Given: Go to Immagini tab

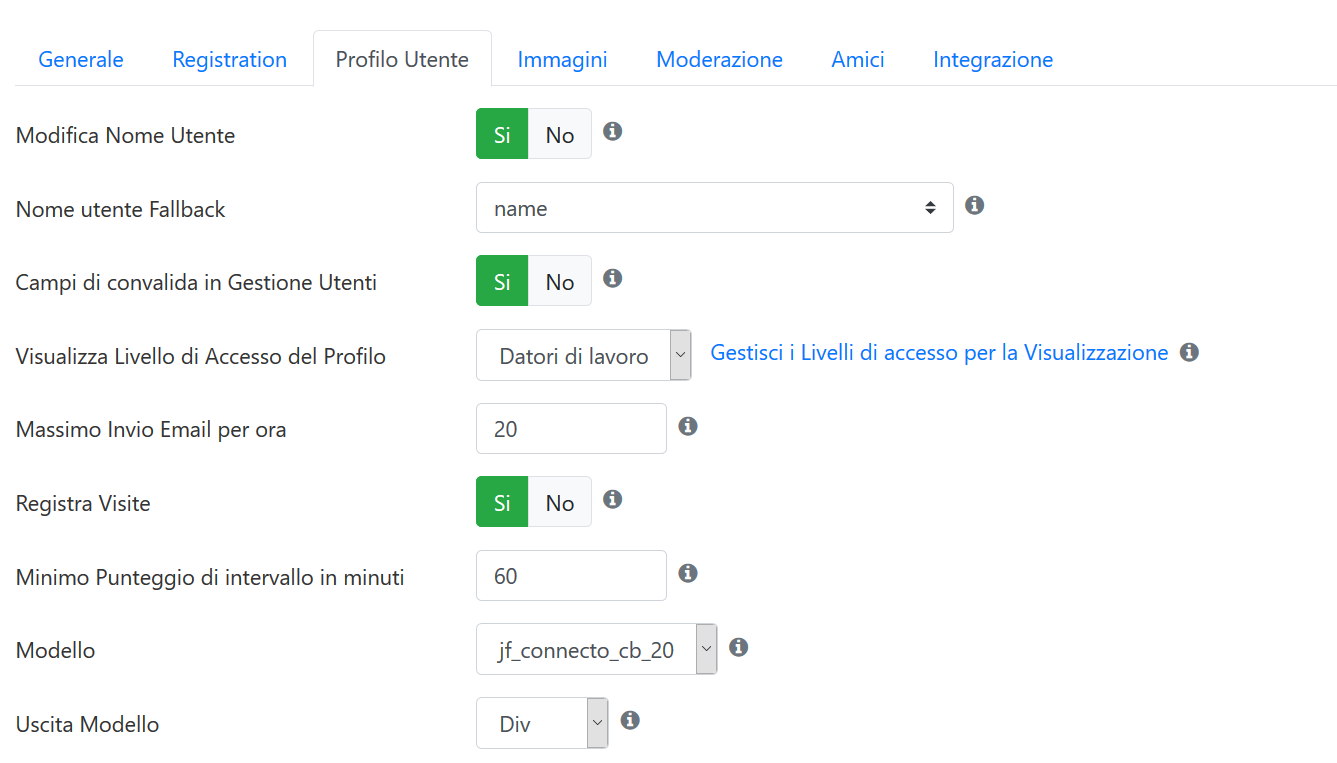Looking at the screenshot, I should [x=562, y=59].
